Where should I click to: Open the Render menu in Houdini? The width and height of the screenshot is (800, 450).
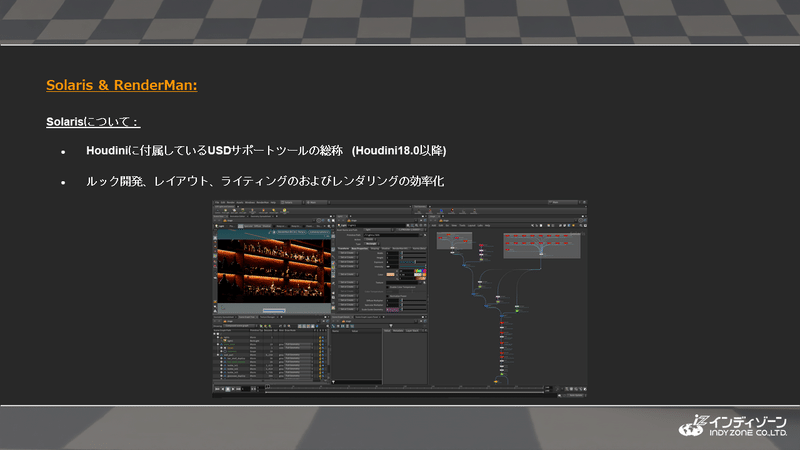[230, 203]
